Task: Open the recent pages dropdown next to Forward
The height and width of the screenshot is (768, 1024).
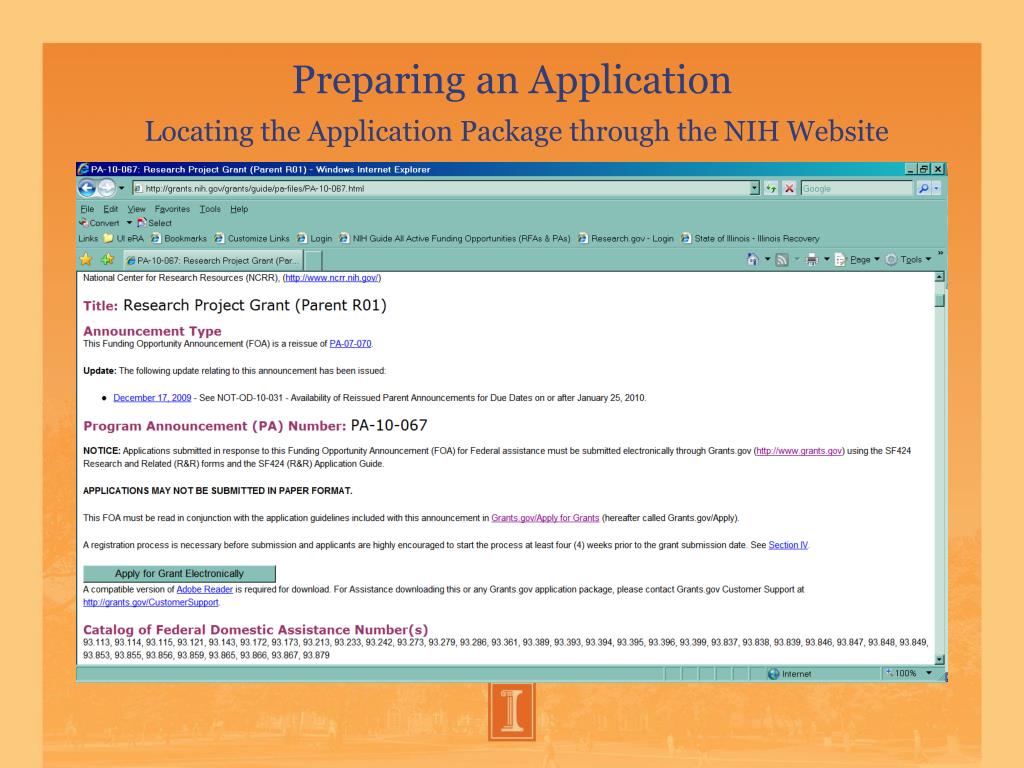Action: [x=121, y=188]
